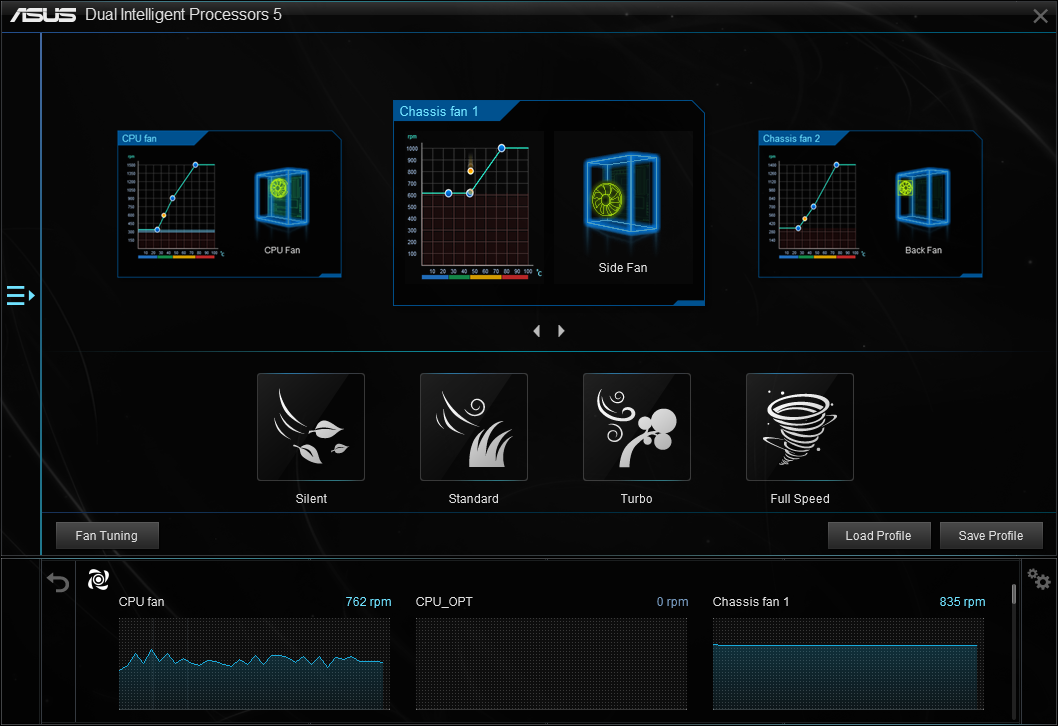Click the orange current-temperature marker on Chassis fan 1
This screenshot has width=1058, height=726.
pos(470,171)
